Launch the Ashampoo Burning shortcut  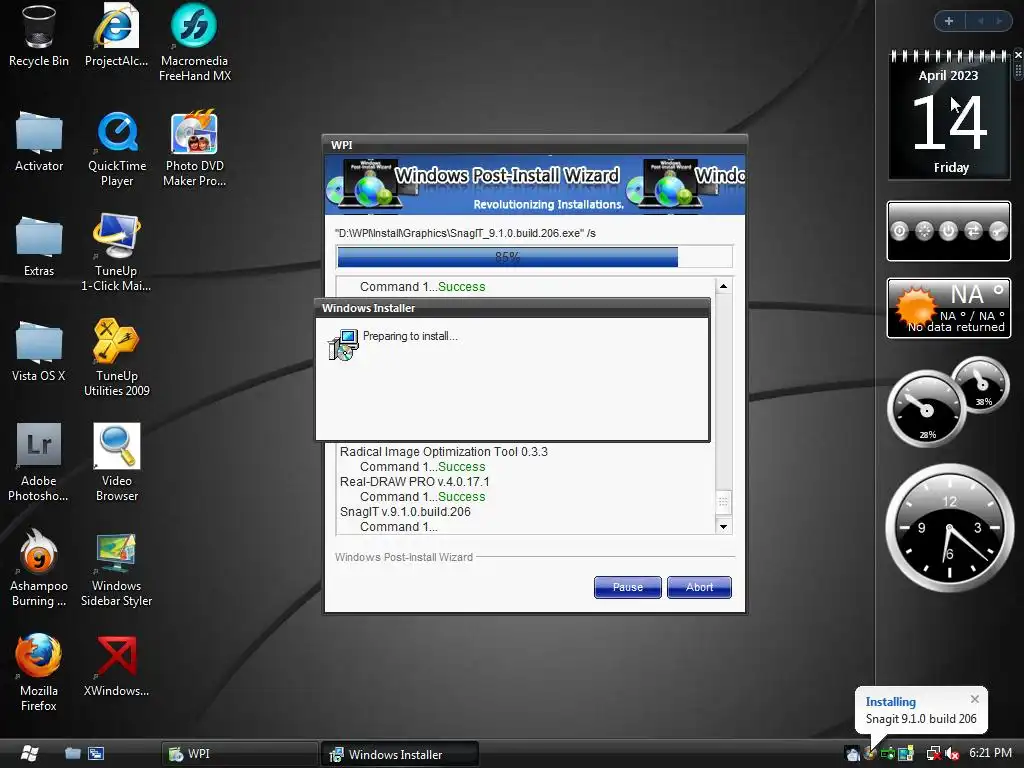coord(39,568)
